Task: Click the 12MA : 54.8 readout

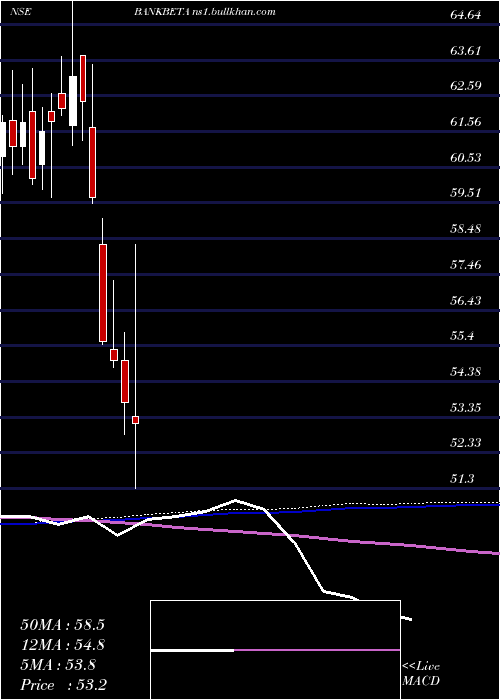Action: point(62,645)
